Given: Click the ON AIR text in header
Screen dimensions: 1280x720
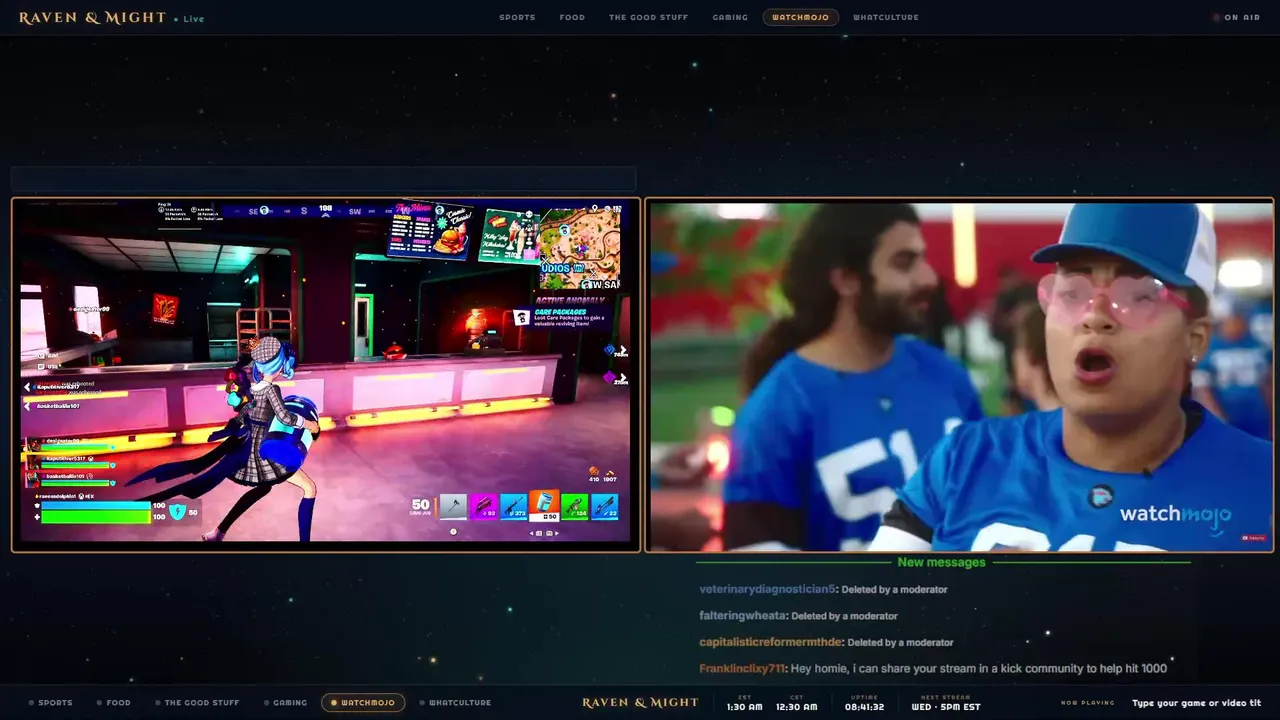Looking at the screenshot, I should [x=1242, y=17].
